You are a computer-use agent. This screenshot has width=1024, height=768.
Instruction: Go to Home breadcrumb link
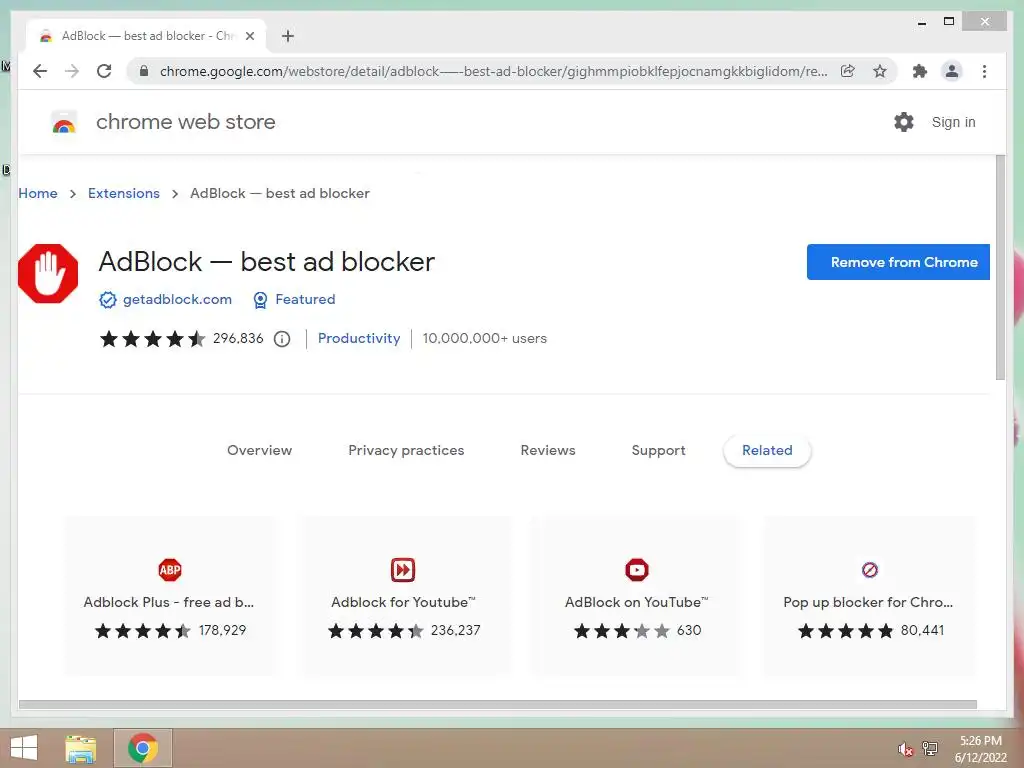coord(38,193)
